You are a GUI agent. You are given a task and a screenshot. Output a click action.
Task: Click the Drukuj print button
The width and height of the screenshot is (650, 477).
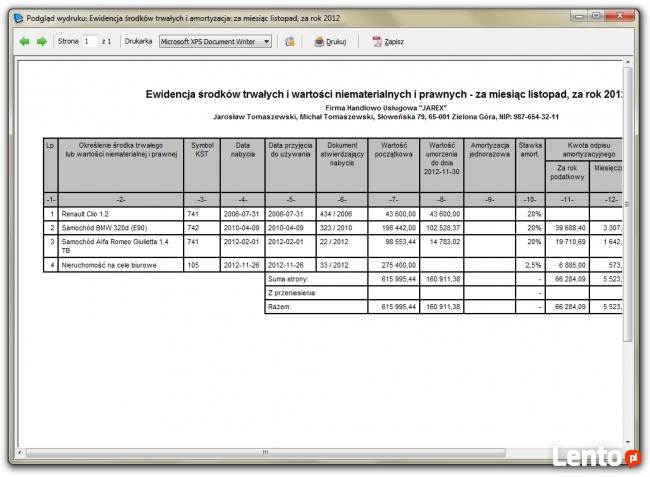(330, 41)
